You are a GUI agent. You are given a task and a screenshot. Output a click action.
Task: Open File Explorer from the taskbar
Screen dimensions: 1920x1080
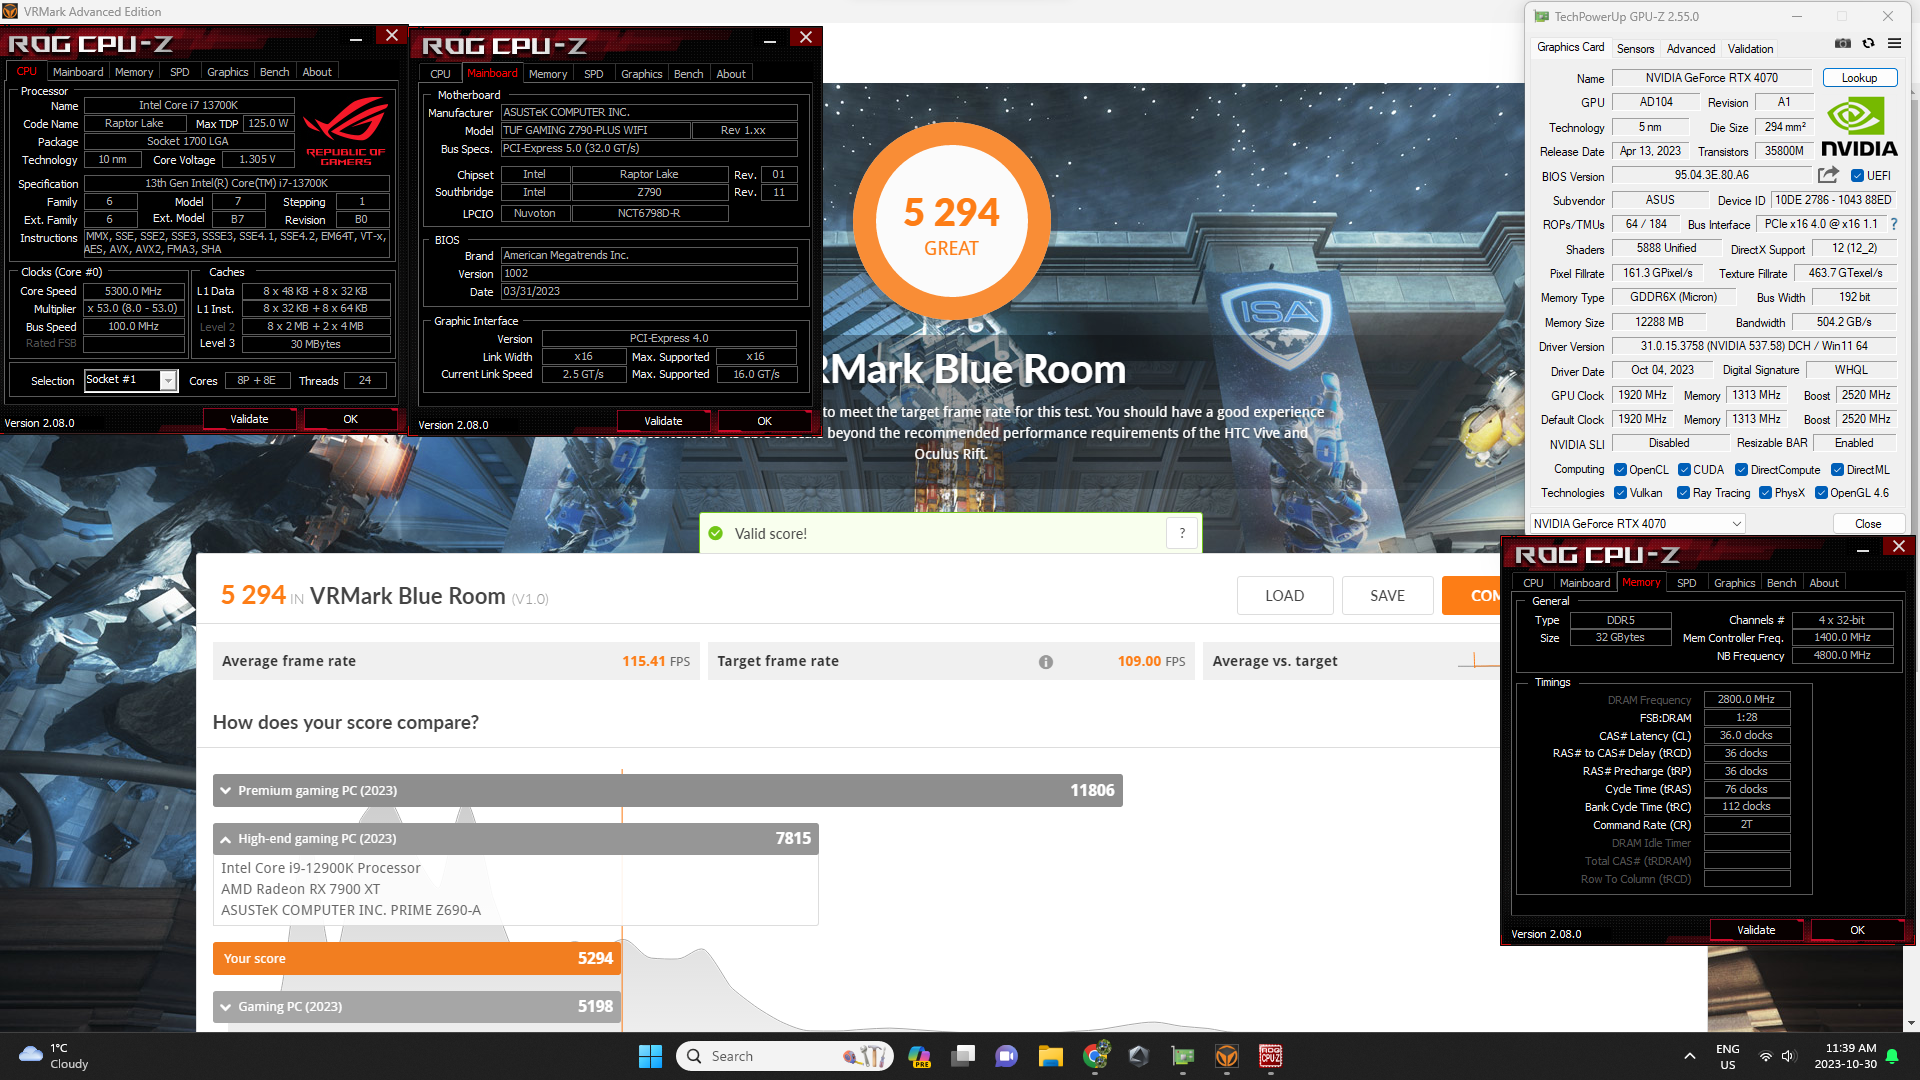(1051, 1056)
